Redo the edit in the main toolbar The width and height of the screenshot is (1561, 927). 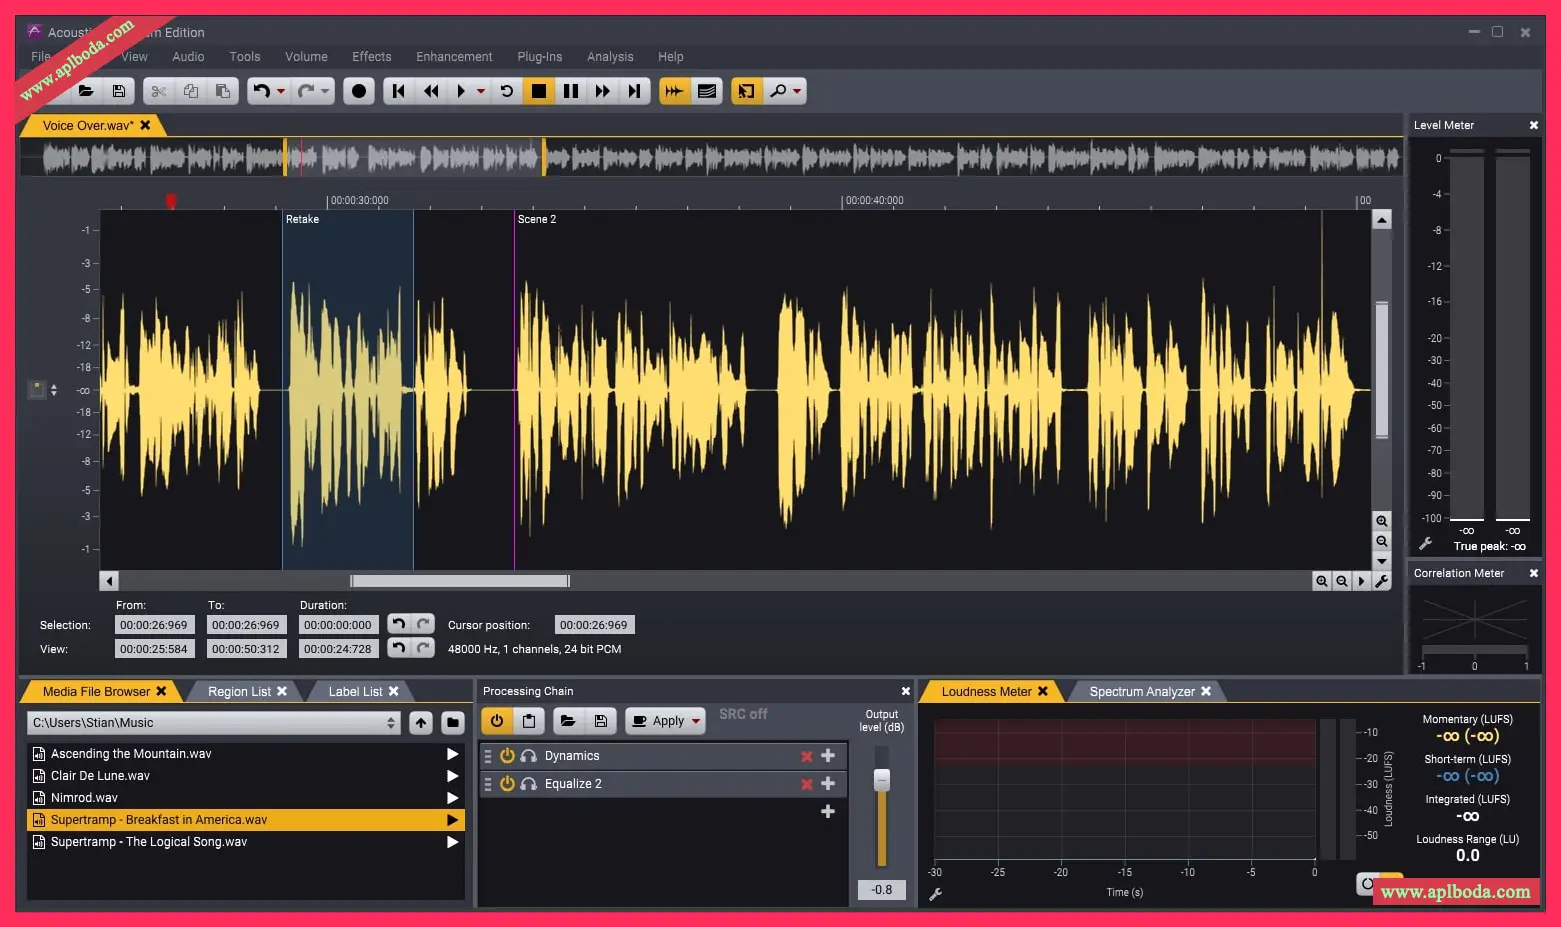click(x=306, y=91)
